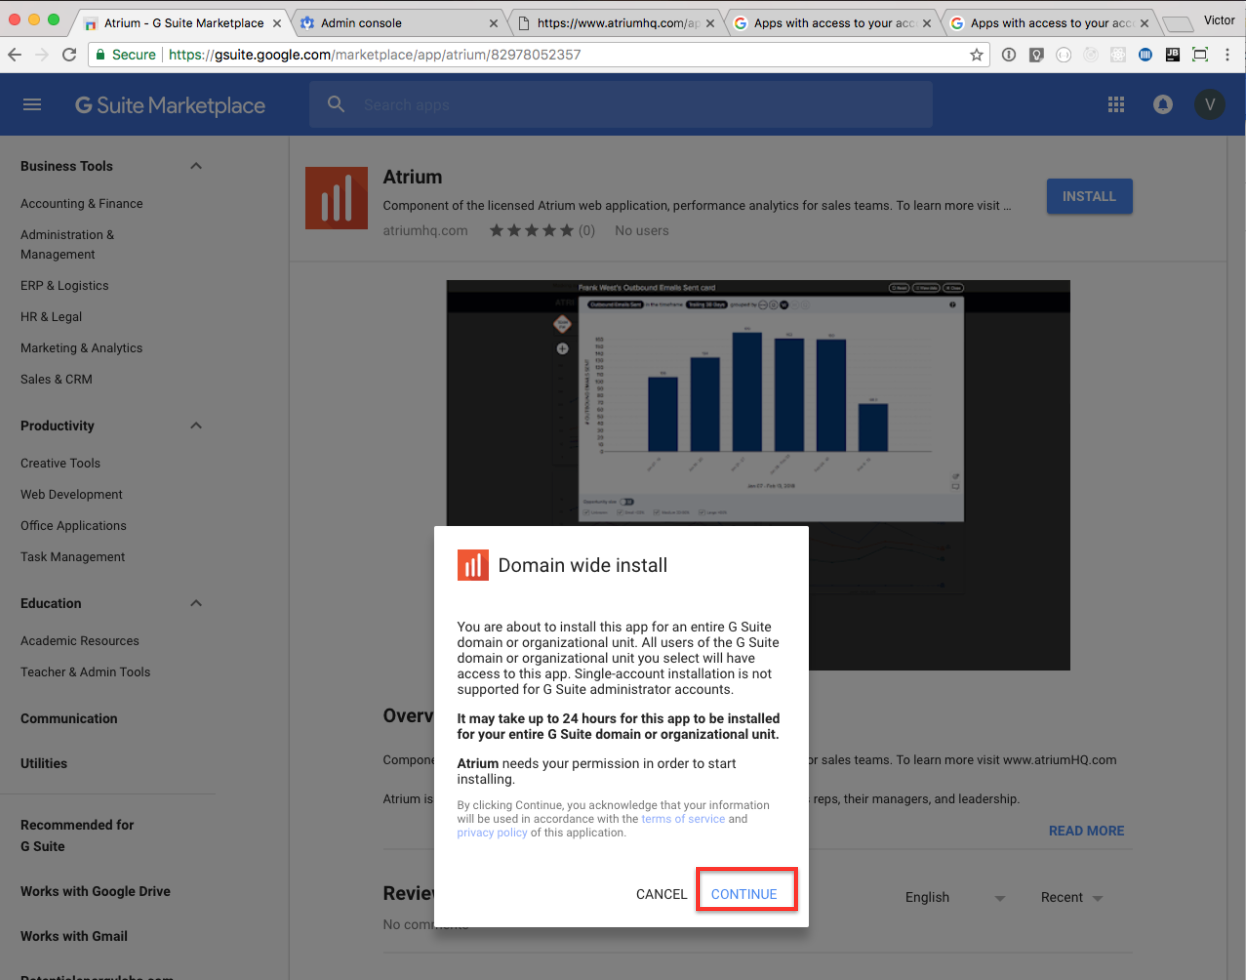Switch to the atriumhq.com tab

[x=616, y=23]
